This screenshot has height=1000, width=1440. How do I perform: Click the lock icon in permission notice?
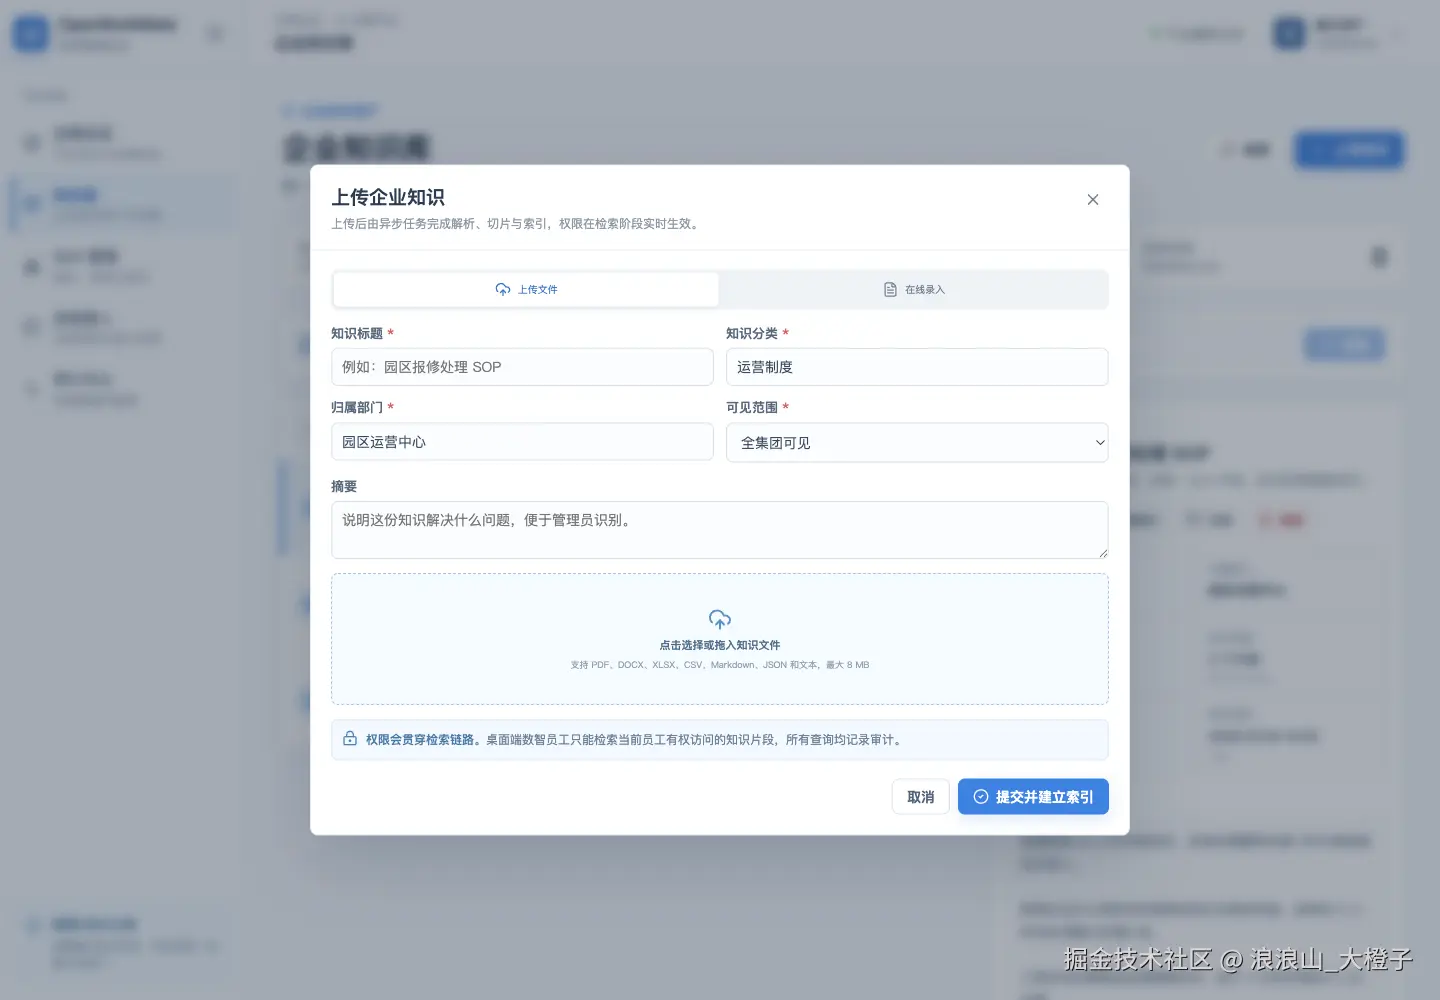click(350, 739)
